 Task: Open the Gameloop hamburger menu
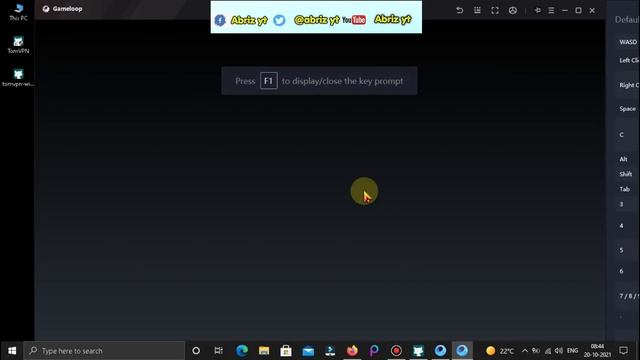coord(551,10)
